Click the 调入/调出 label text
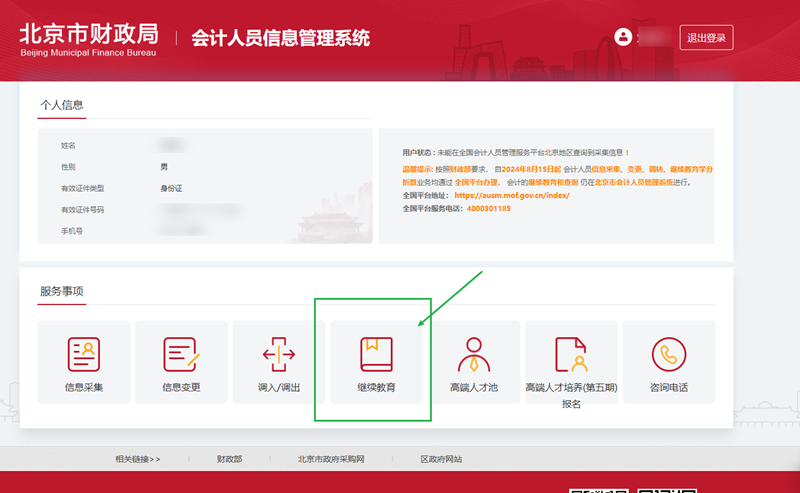This screenshot has height=493, width=800. (x=279, y=387)
